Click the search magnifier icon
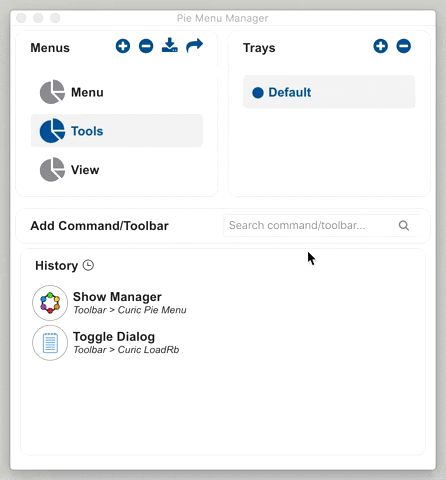 (404, 226)
